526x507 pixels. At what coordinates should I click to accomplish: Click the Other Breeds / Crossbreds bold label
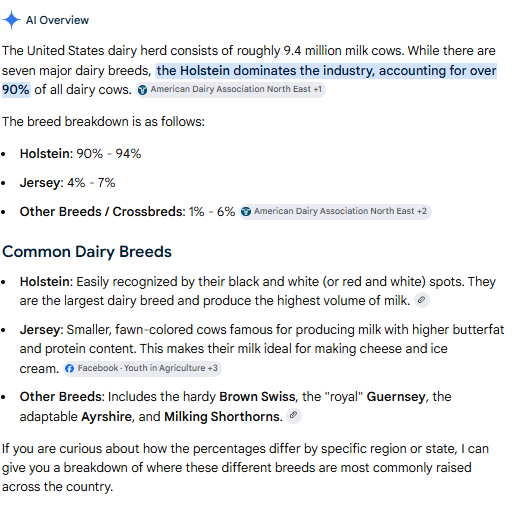[102, 212]
